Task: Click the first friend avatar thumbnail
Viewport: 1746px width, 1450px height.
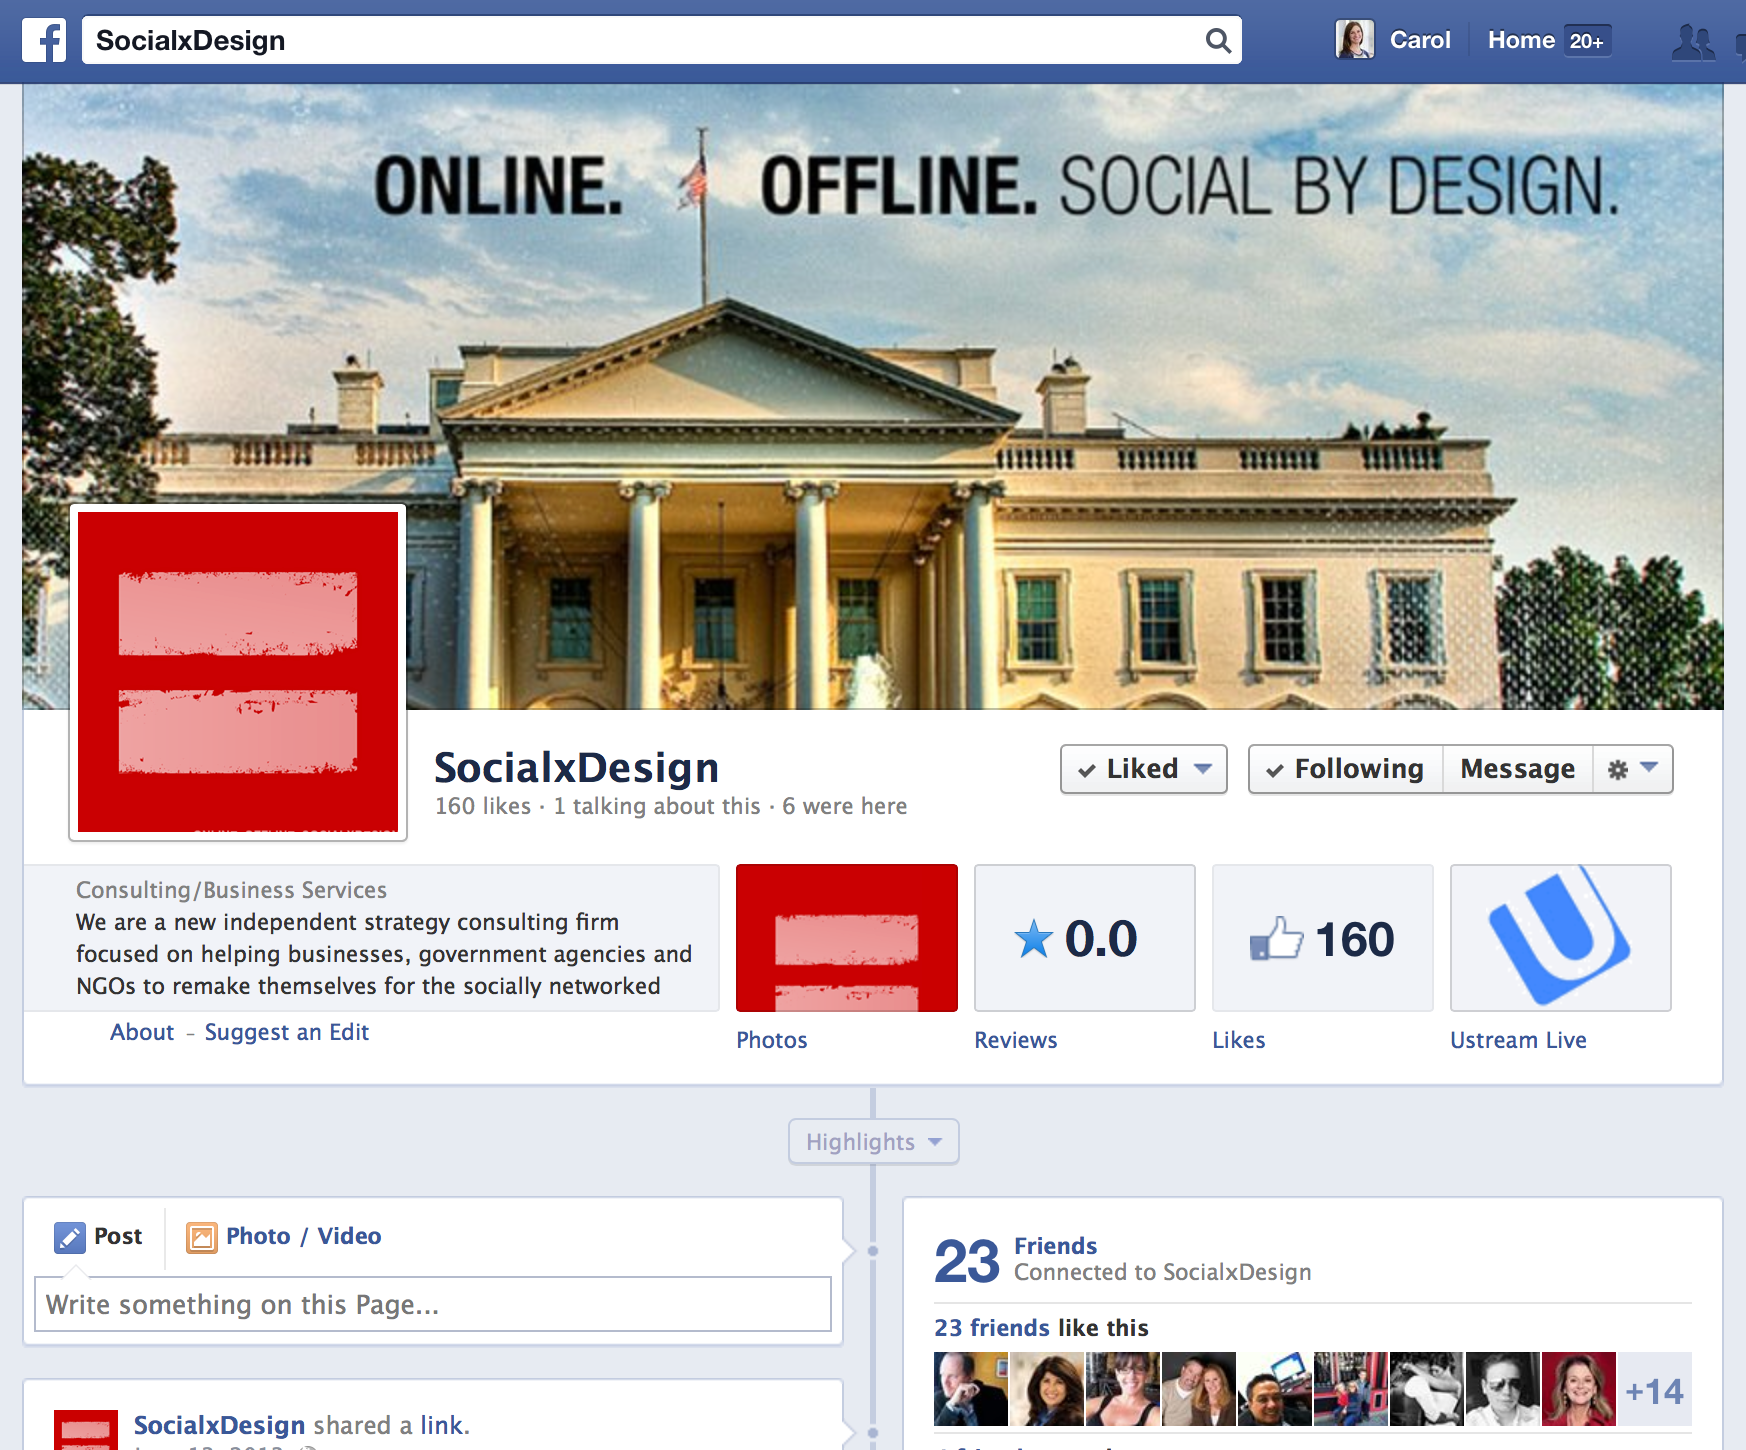Action: (x=971, y=1389)
